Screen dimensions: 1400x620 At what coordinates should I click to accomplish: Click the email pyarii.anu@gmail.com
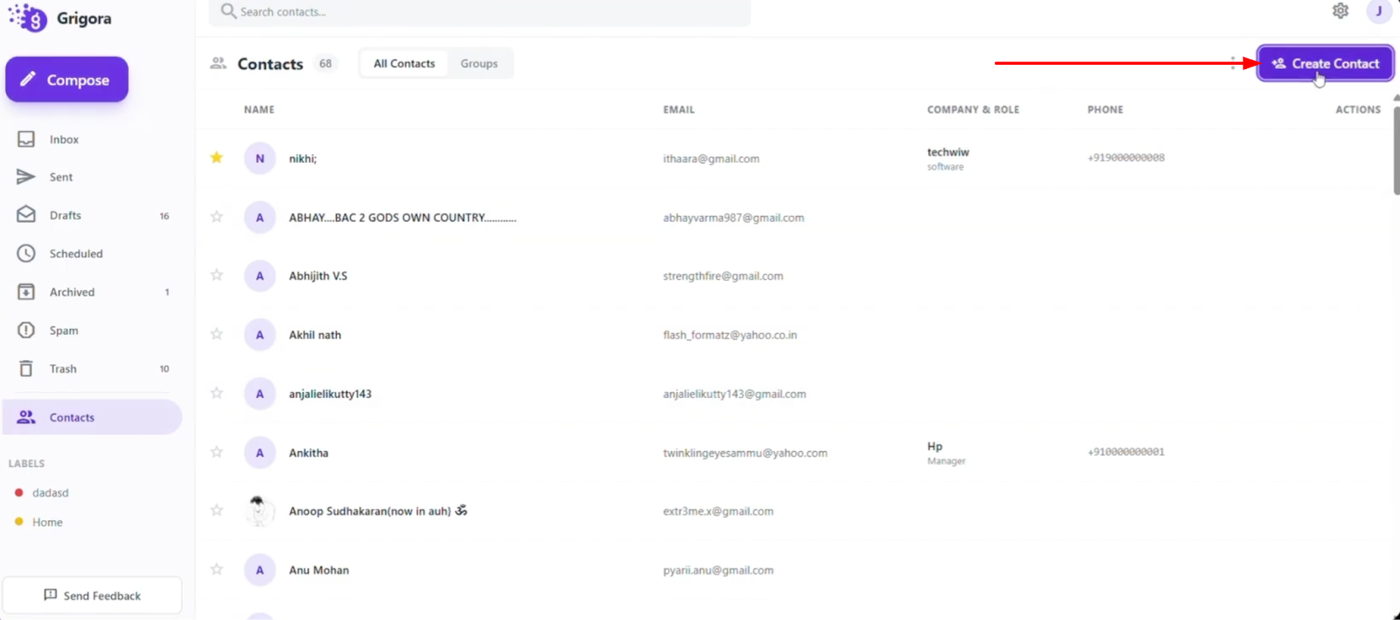(718, 570)
